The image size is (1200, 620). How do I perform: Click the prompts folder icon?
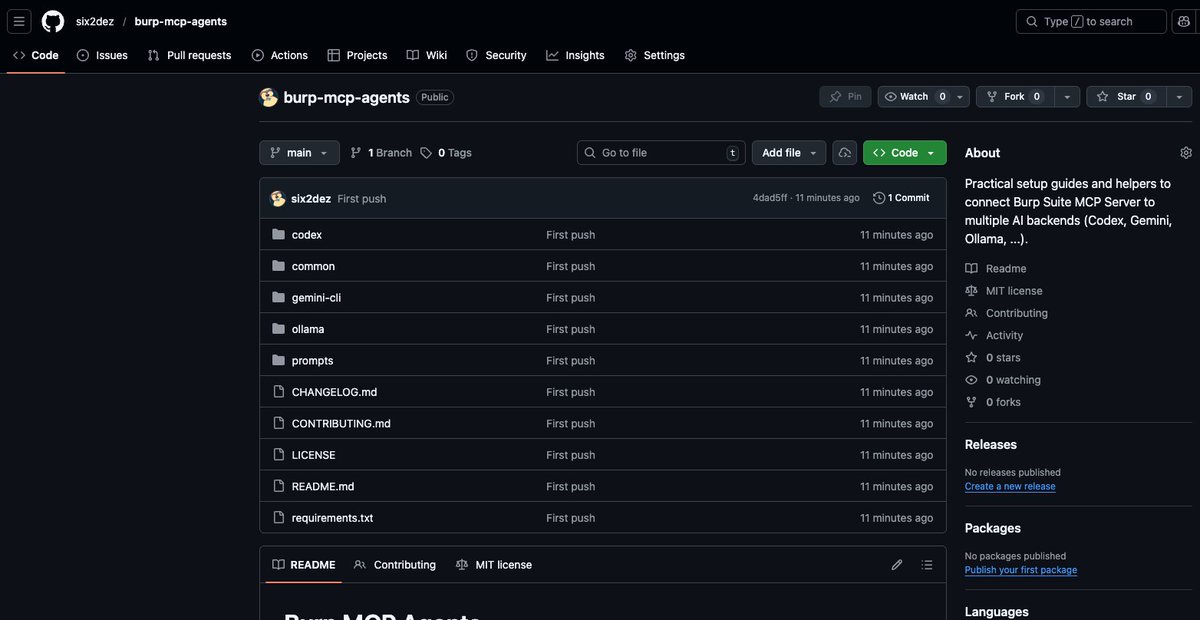click(279, 360)
